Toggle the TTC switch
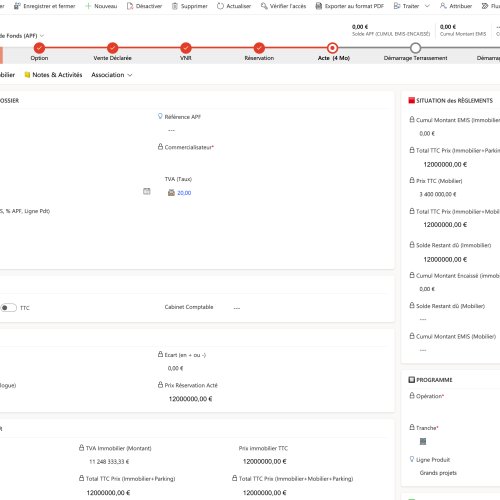Screen dimensions: 500x500 click(x=8, y=308)
